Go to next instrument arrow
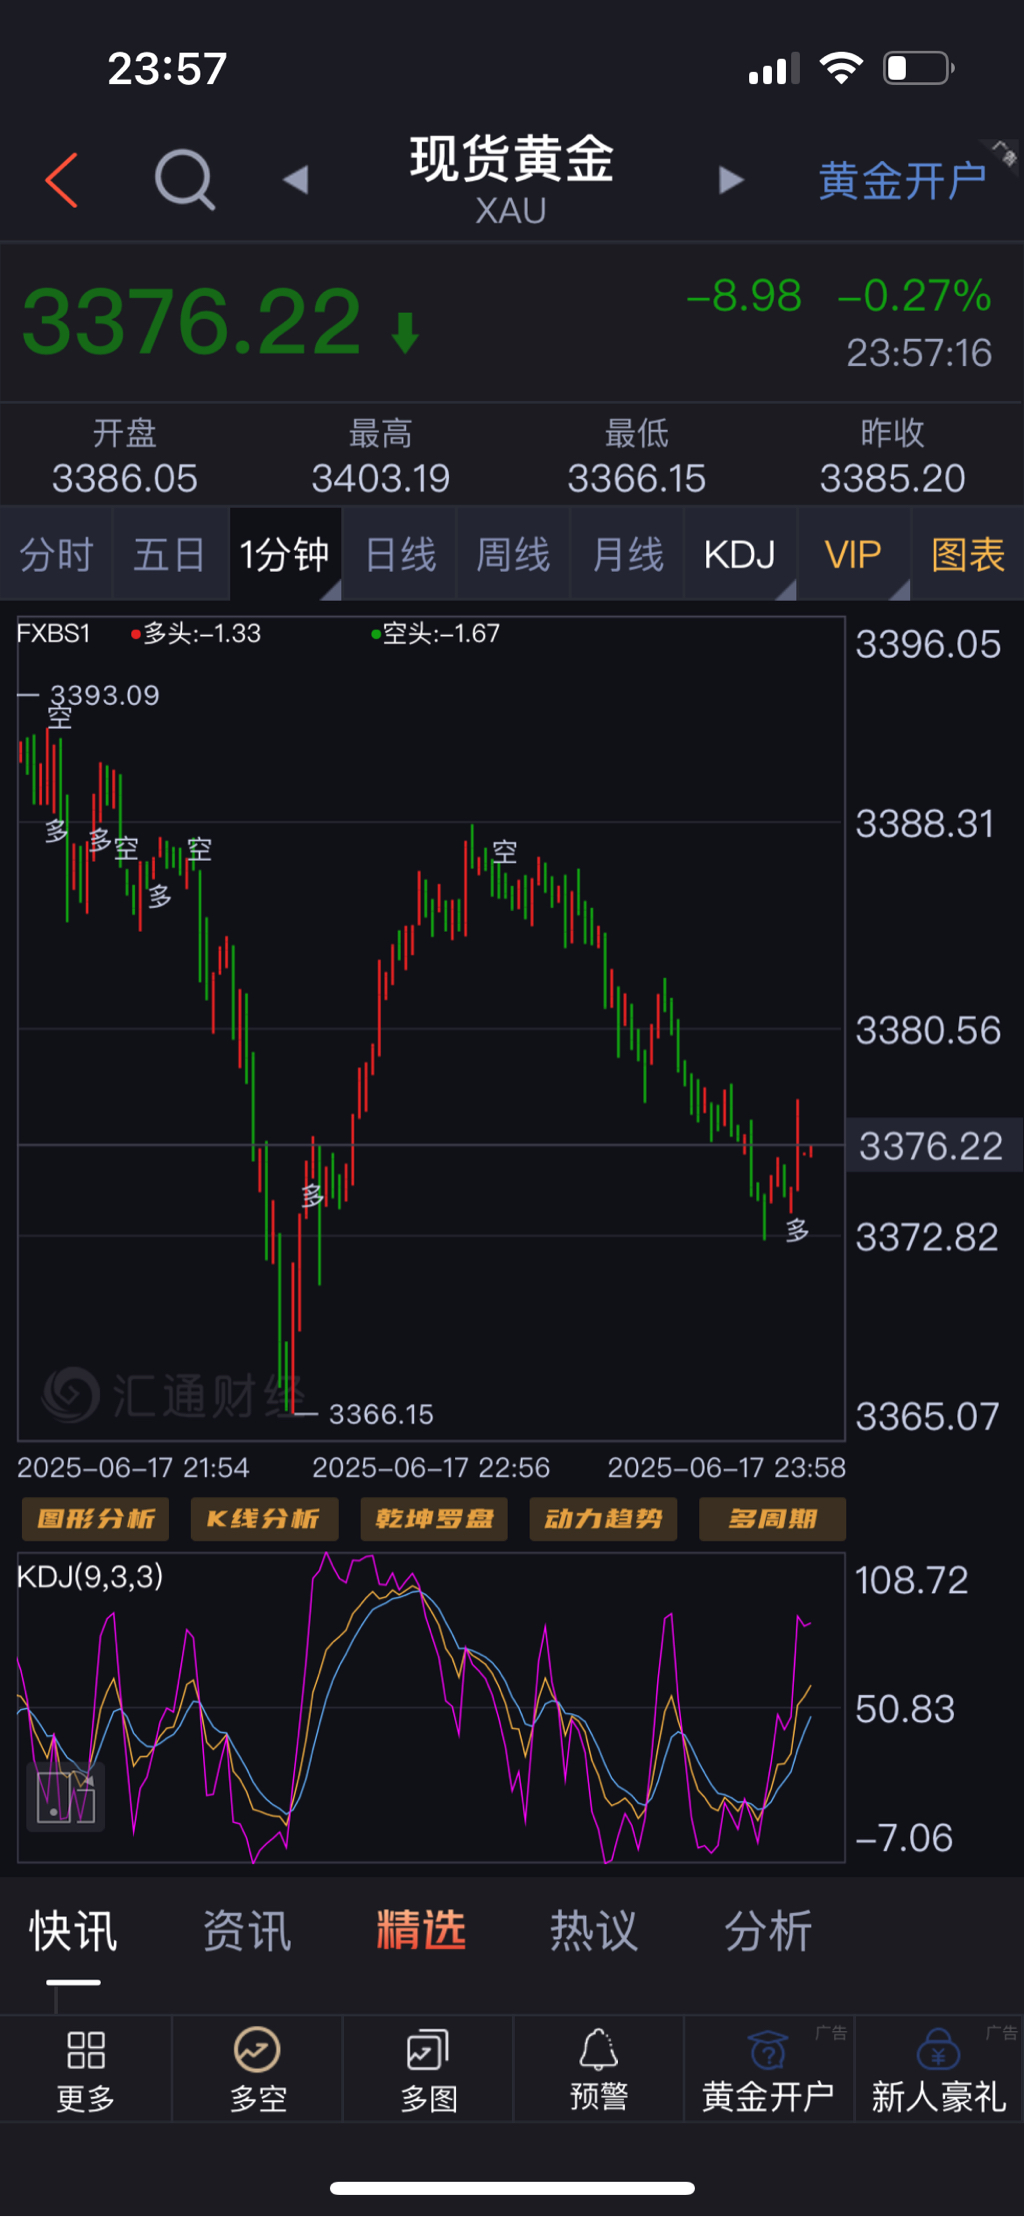Viewport: 1024px width, 2217px height. (731, 180)
